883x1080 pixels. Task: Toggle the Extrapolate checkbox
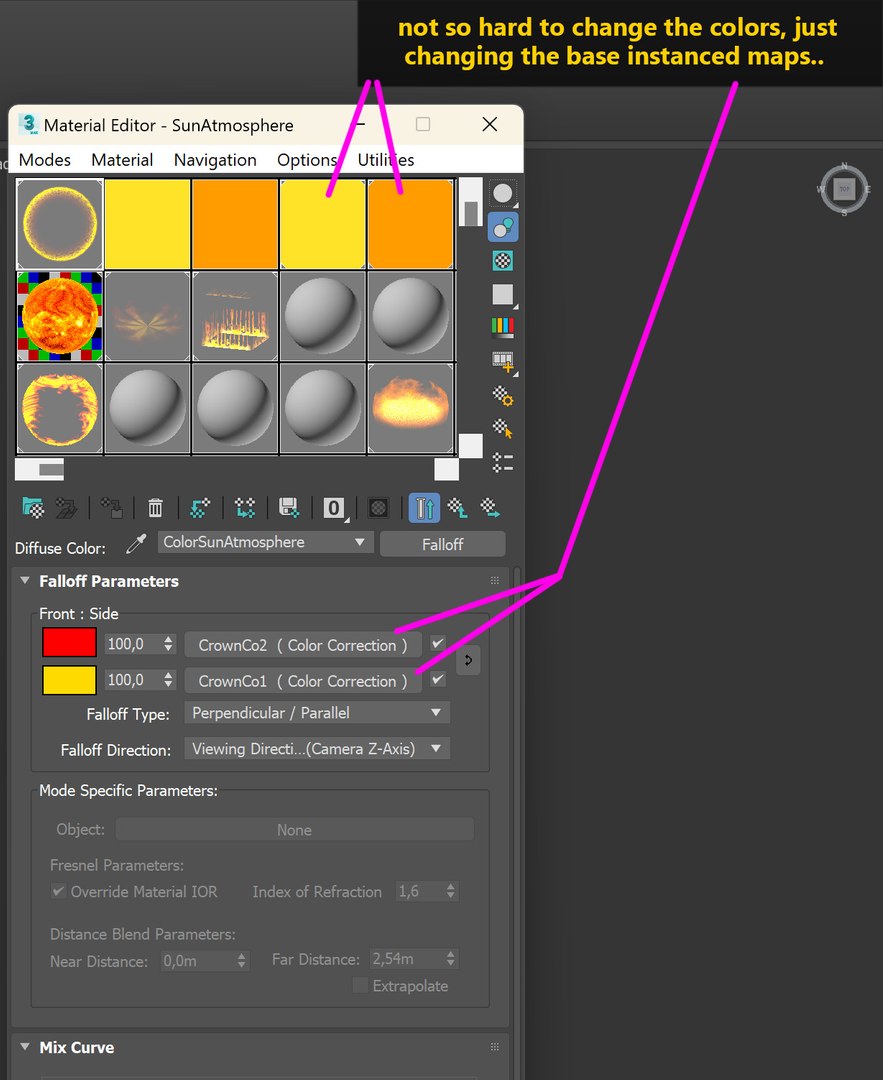click(x=360, y=986)
